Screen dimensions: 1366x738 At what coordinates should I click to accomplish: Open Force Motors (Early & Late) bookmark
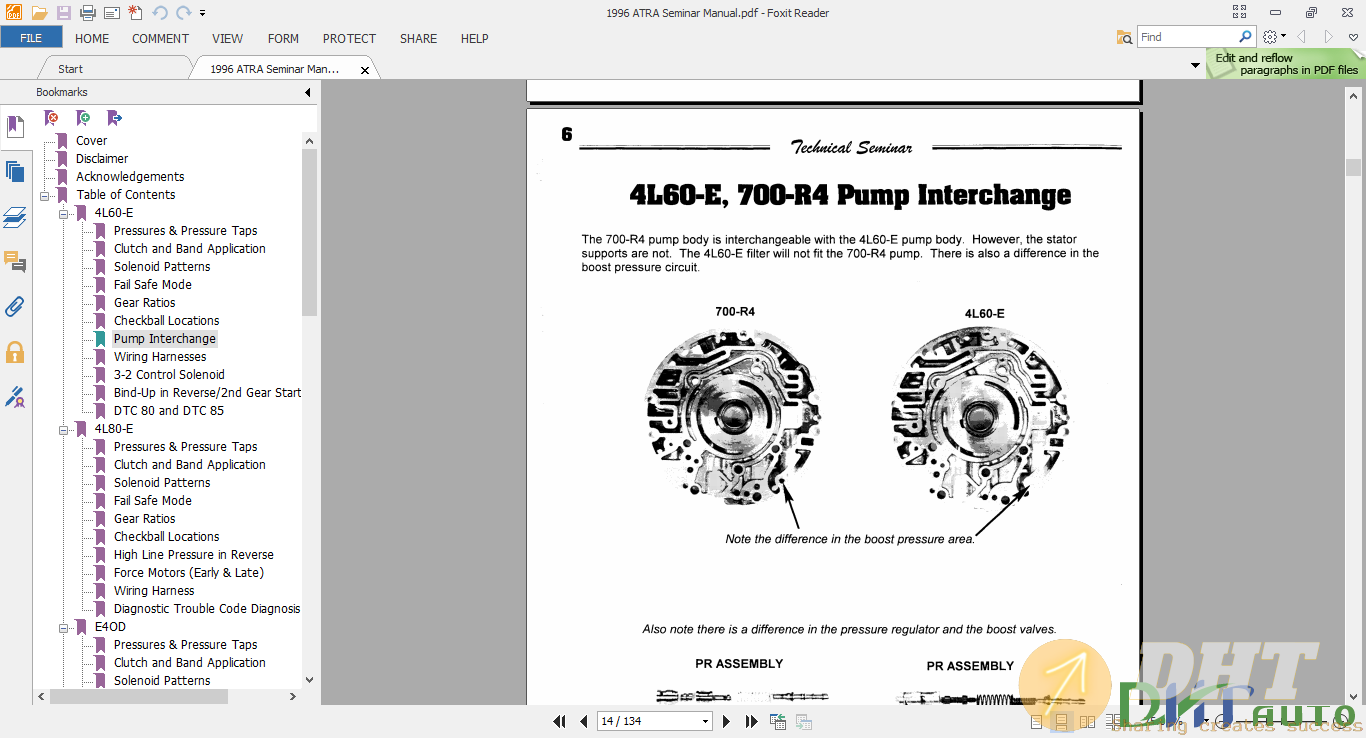[189, 573]
